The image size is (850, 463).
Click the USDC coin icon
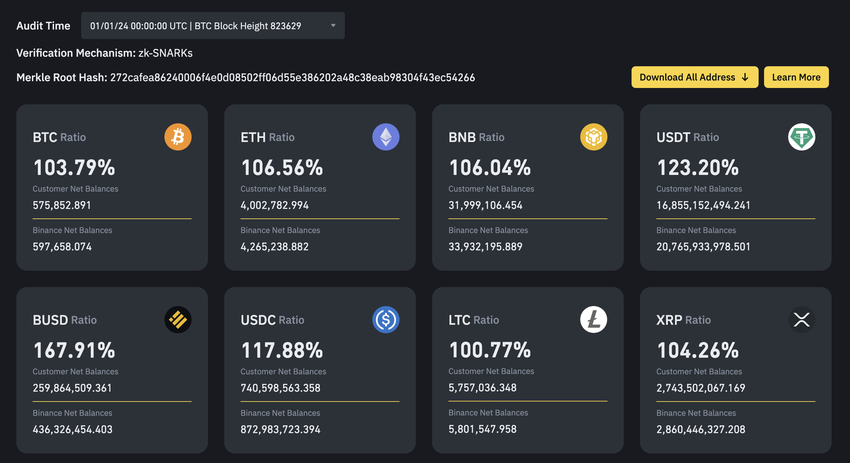386,320
